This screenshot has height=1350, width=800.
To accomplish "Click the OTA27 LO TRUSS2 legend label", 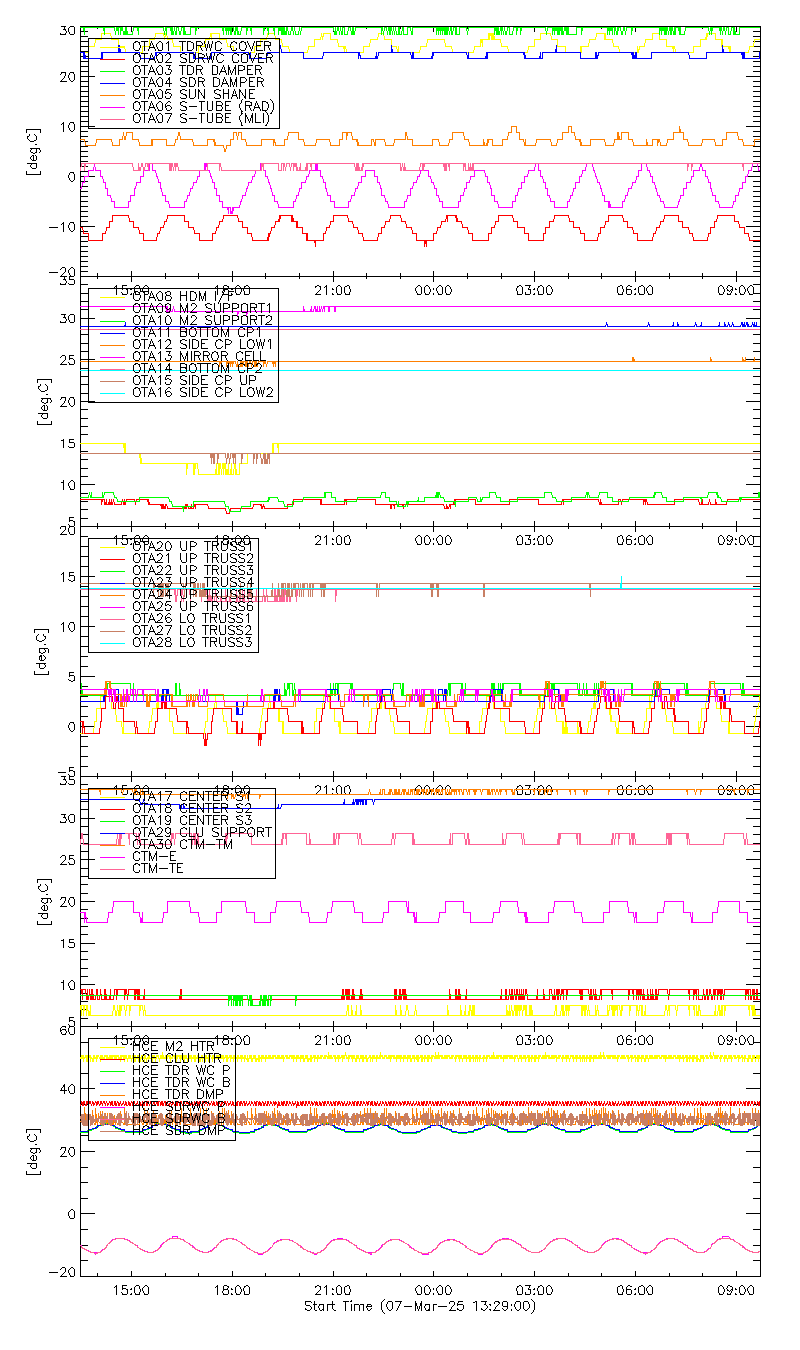I will click(192, 630).
